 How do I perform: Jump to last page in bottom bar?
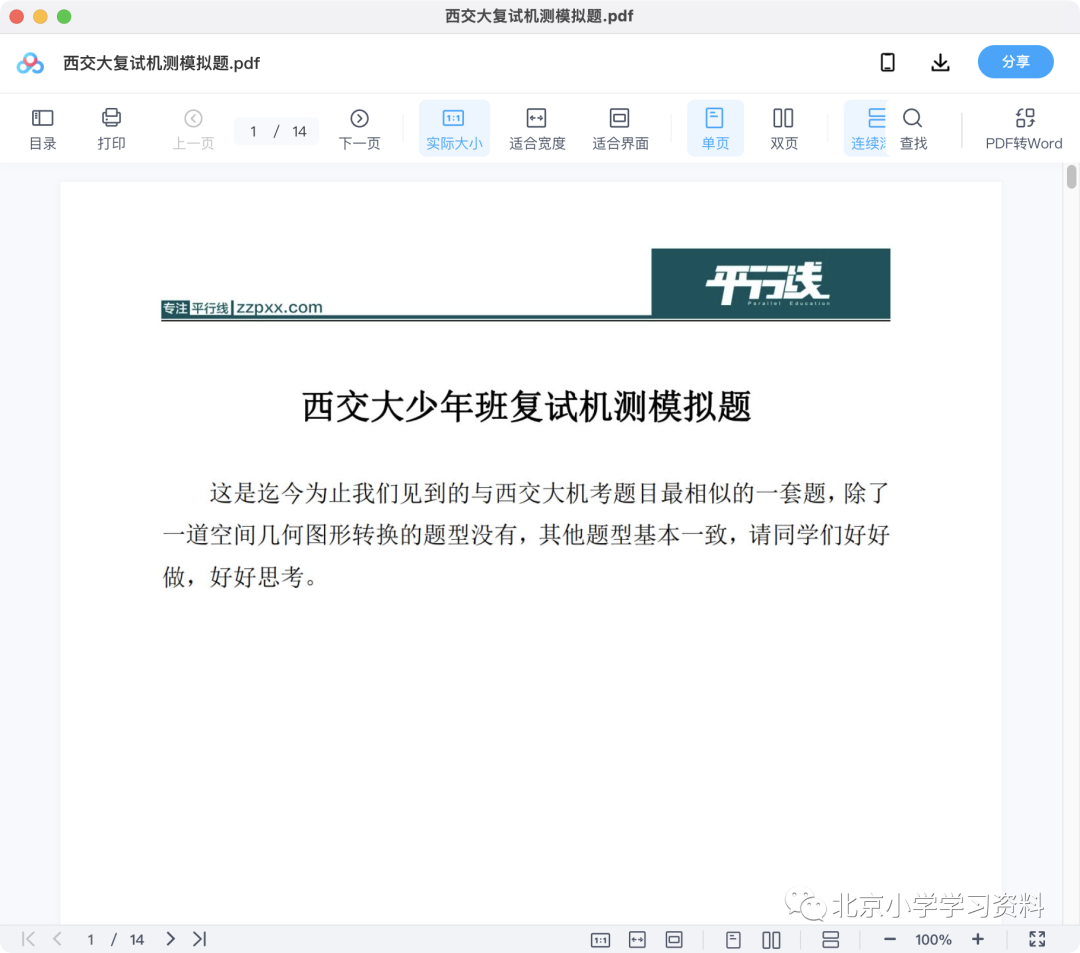(200, 939)
